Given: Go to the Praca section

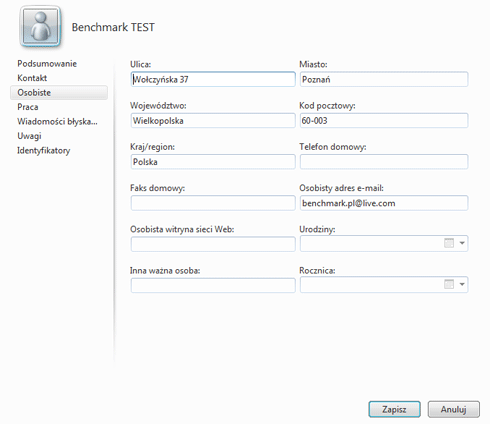Looking at the screenshot, I should (x=28, y=107).
